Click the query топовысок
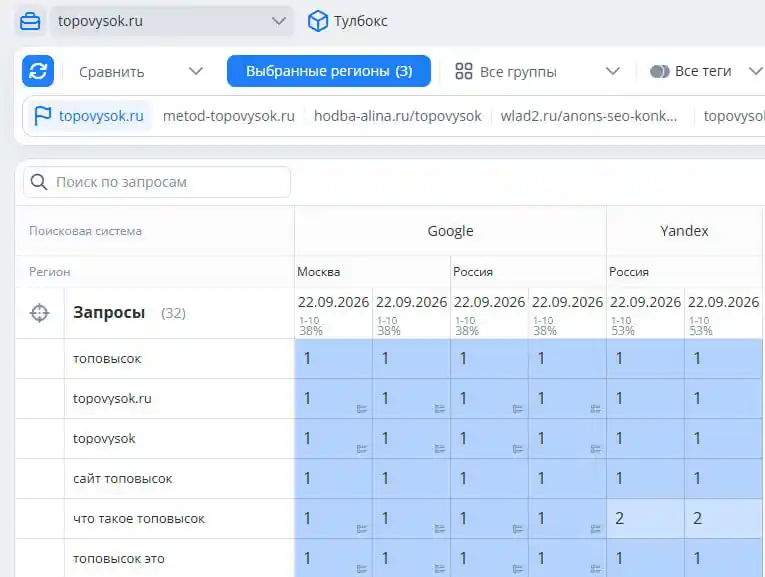The width and height of the screenshot is (765, 577). pos(107,358)
